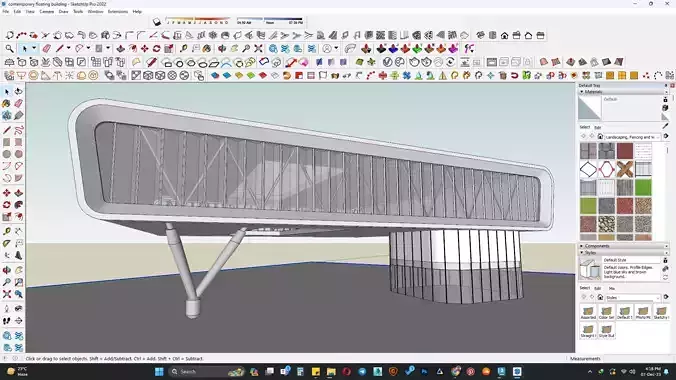676x380 pixels.
Task: Open the Photo Modeling styles folder
Action: pyautogui.click(x=643, y=313)
